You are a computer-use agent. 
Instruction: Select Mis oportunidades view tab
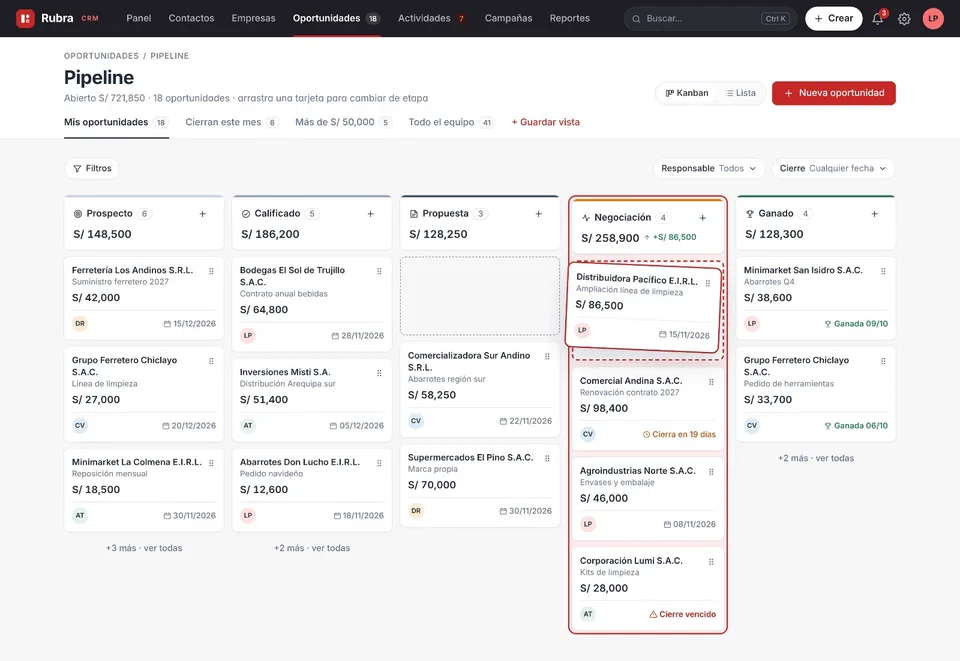point(116,122)
